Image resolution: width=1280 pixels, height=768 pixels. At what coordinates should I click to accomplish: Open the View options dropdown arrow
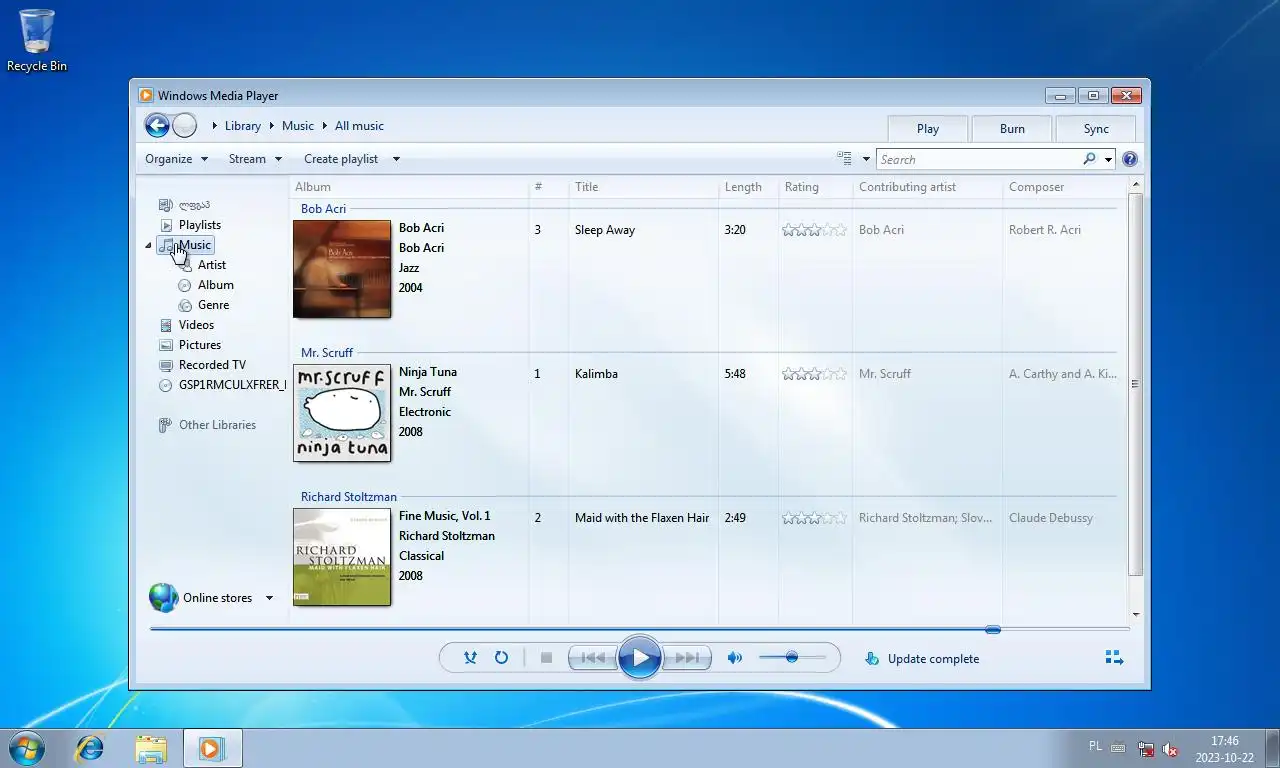click(866, 159)
